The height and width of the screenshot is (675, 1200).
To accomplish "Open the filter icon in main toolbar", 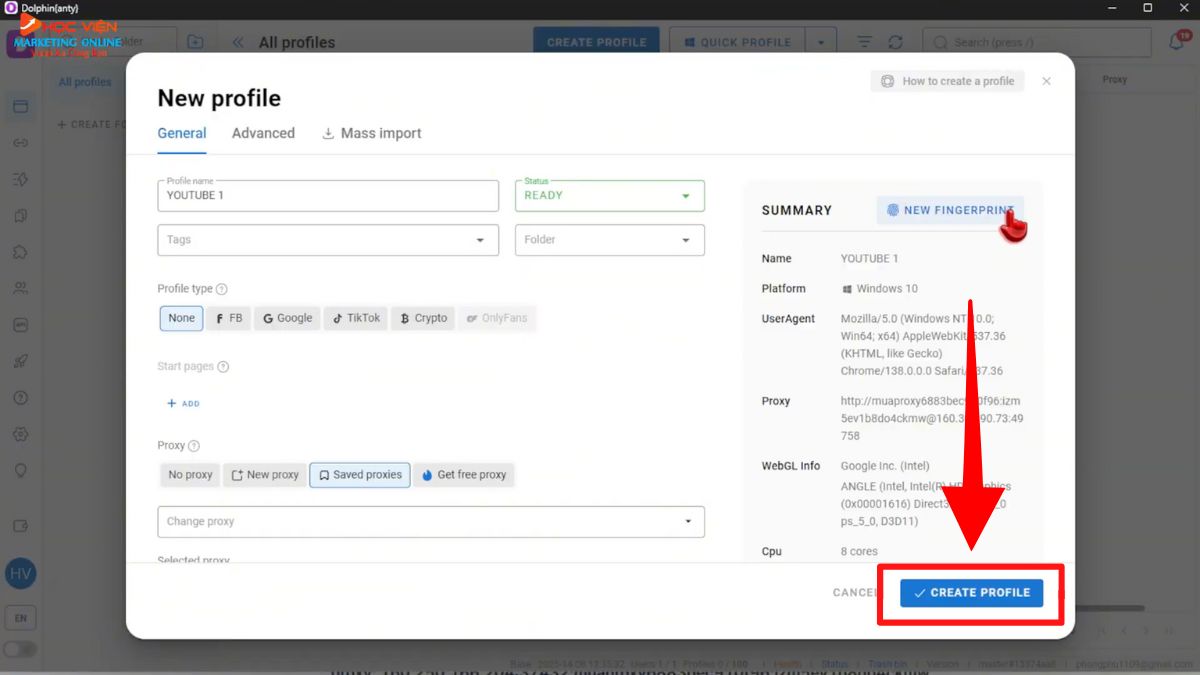I will 865,43.
